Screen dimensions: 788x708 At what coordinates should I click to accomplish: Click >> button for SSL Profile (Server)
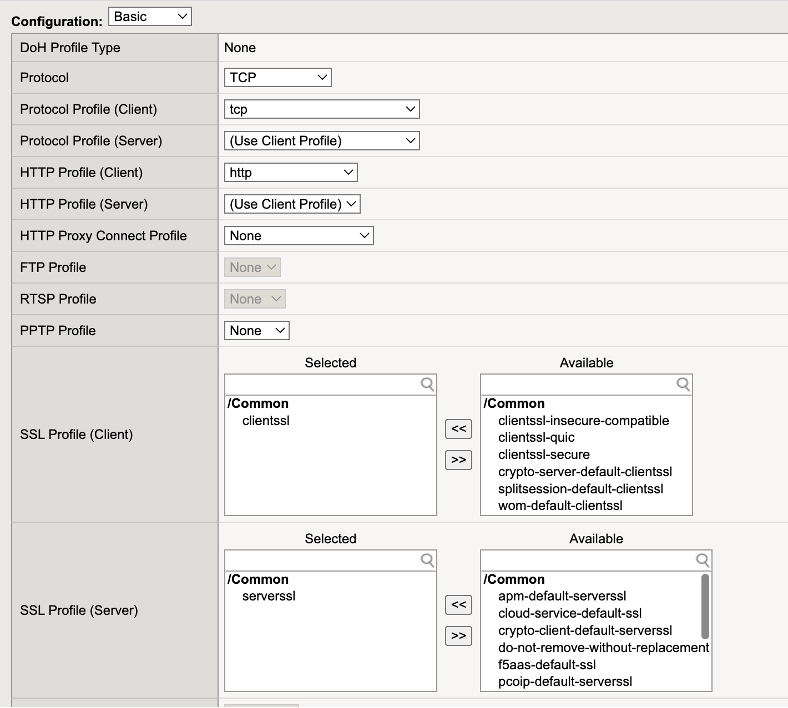click(458, 636)
